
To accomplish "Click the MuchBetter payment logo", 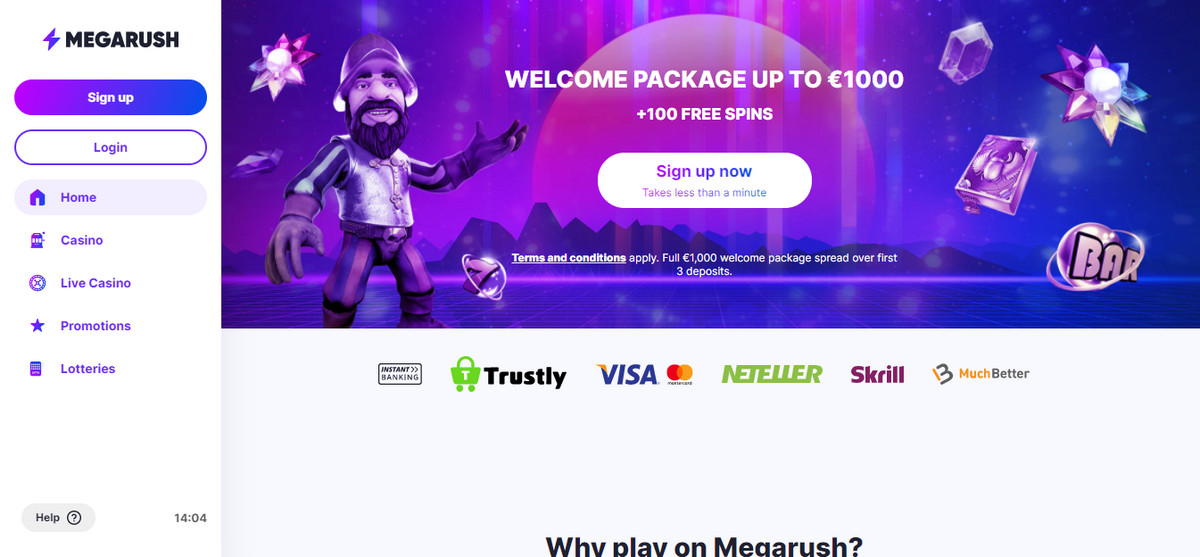I will (x=980, y=374).
